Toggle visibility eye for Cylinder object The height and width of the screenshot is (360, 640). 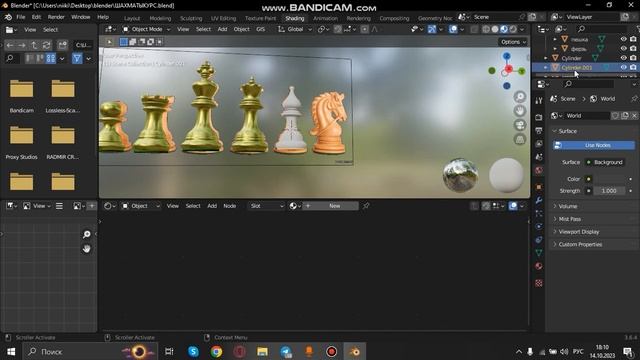623,58
